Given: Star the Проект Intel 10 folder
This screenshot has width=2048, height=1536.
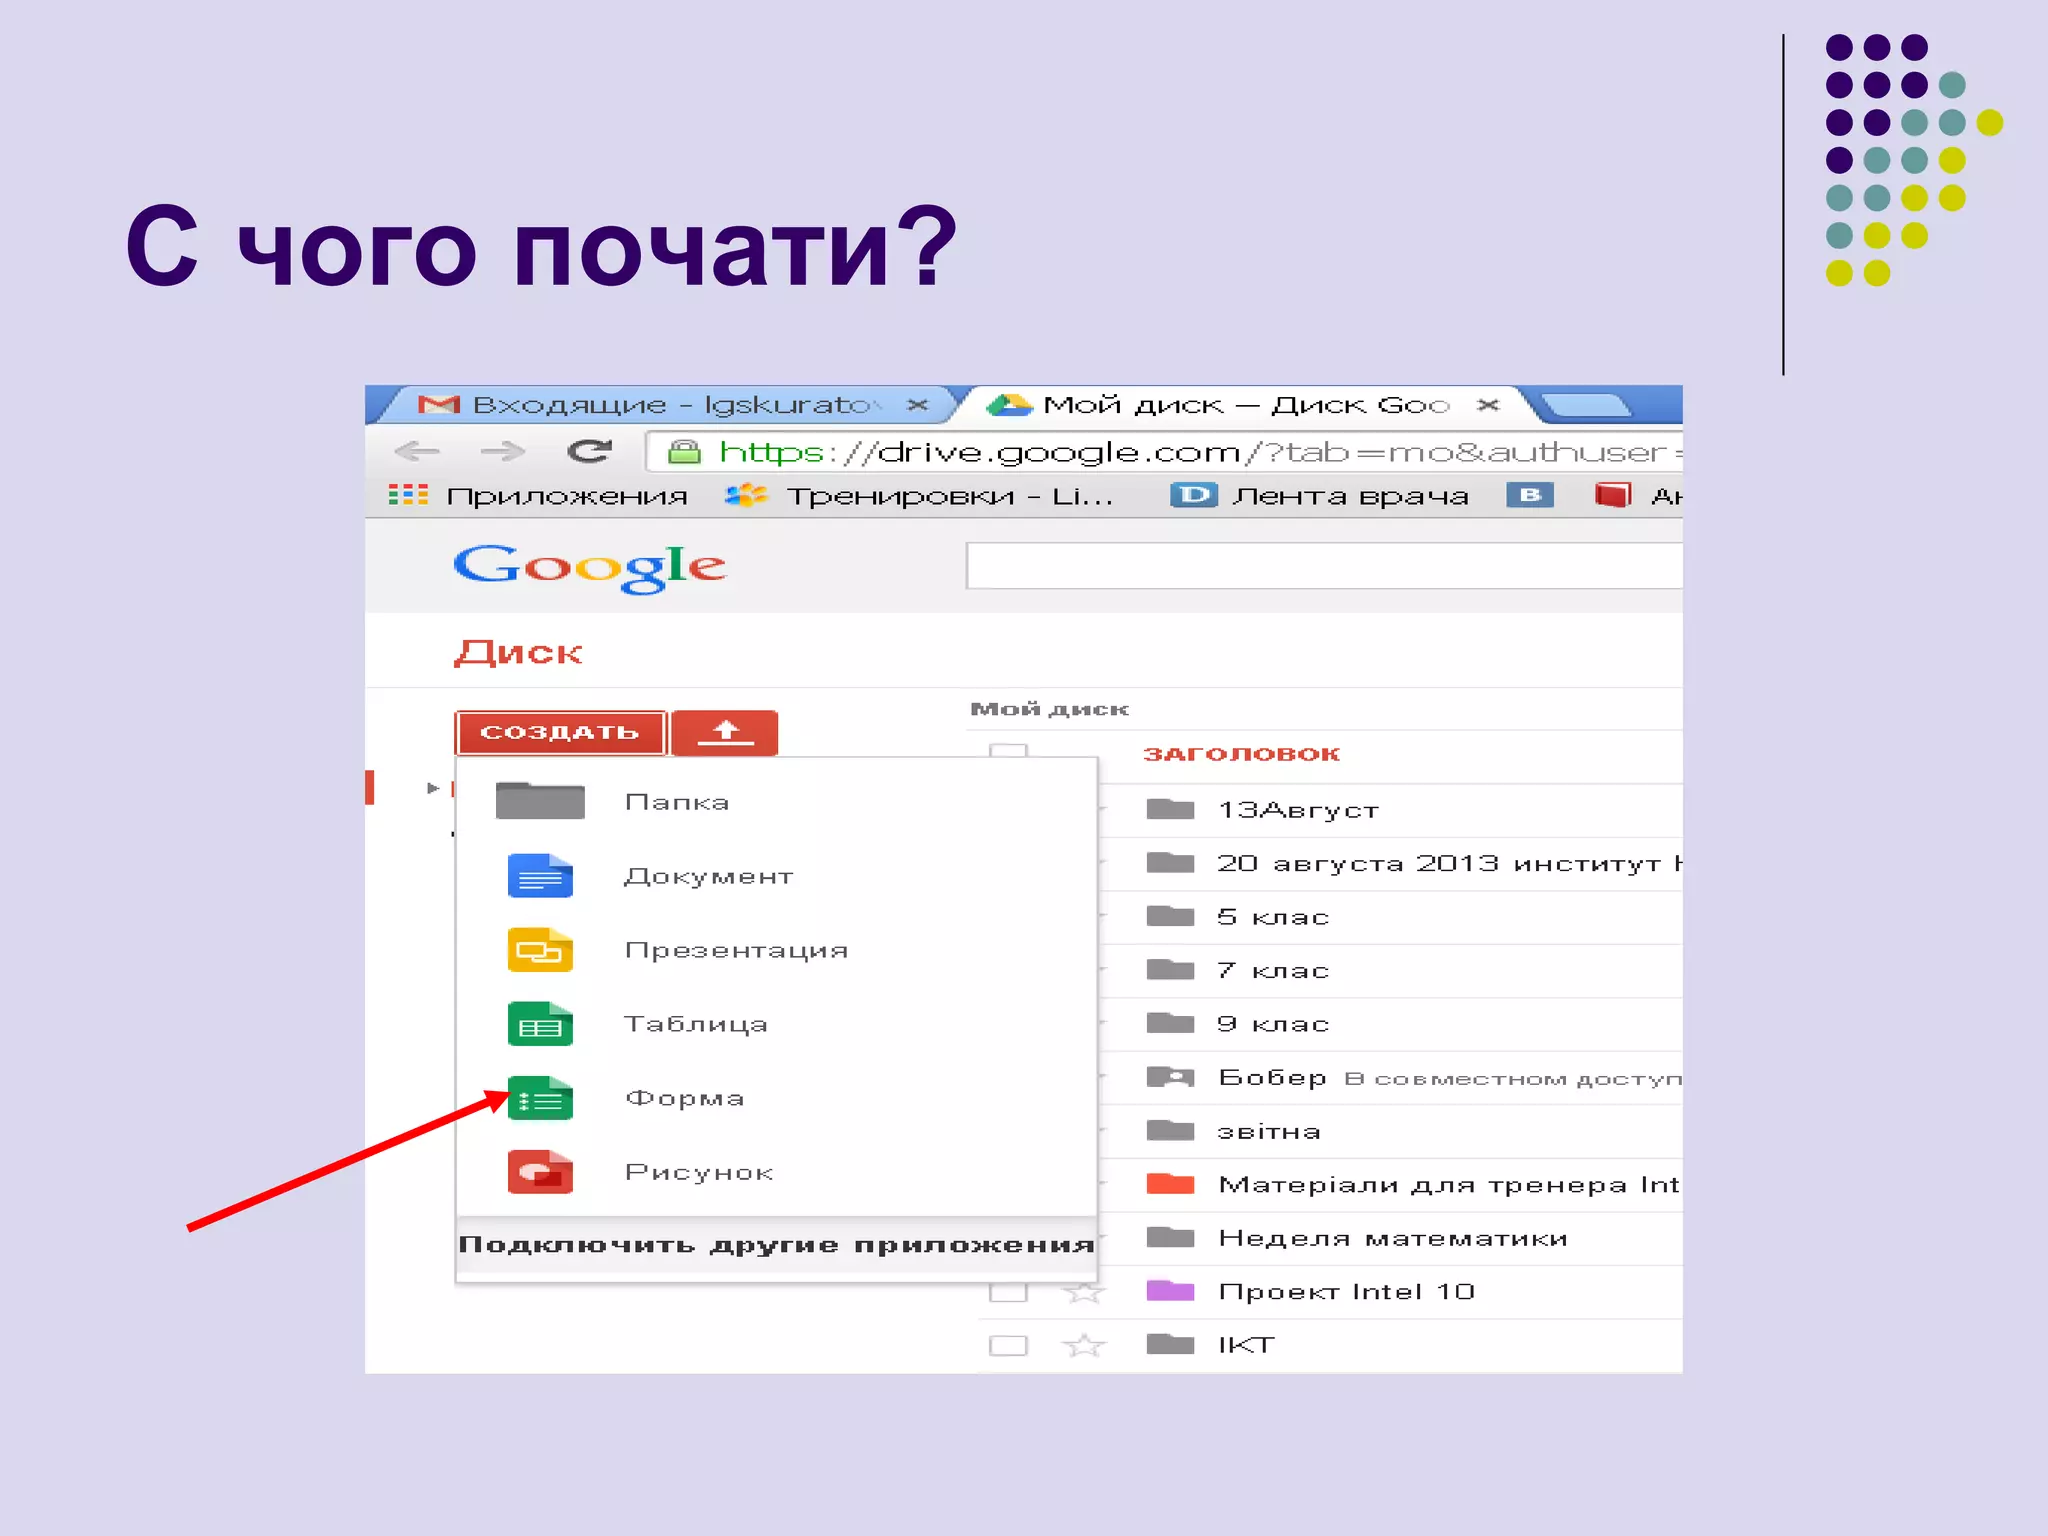Looking at the screenshot, I should coord(1083,1292).
